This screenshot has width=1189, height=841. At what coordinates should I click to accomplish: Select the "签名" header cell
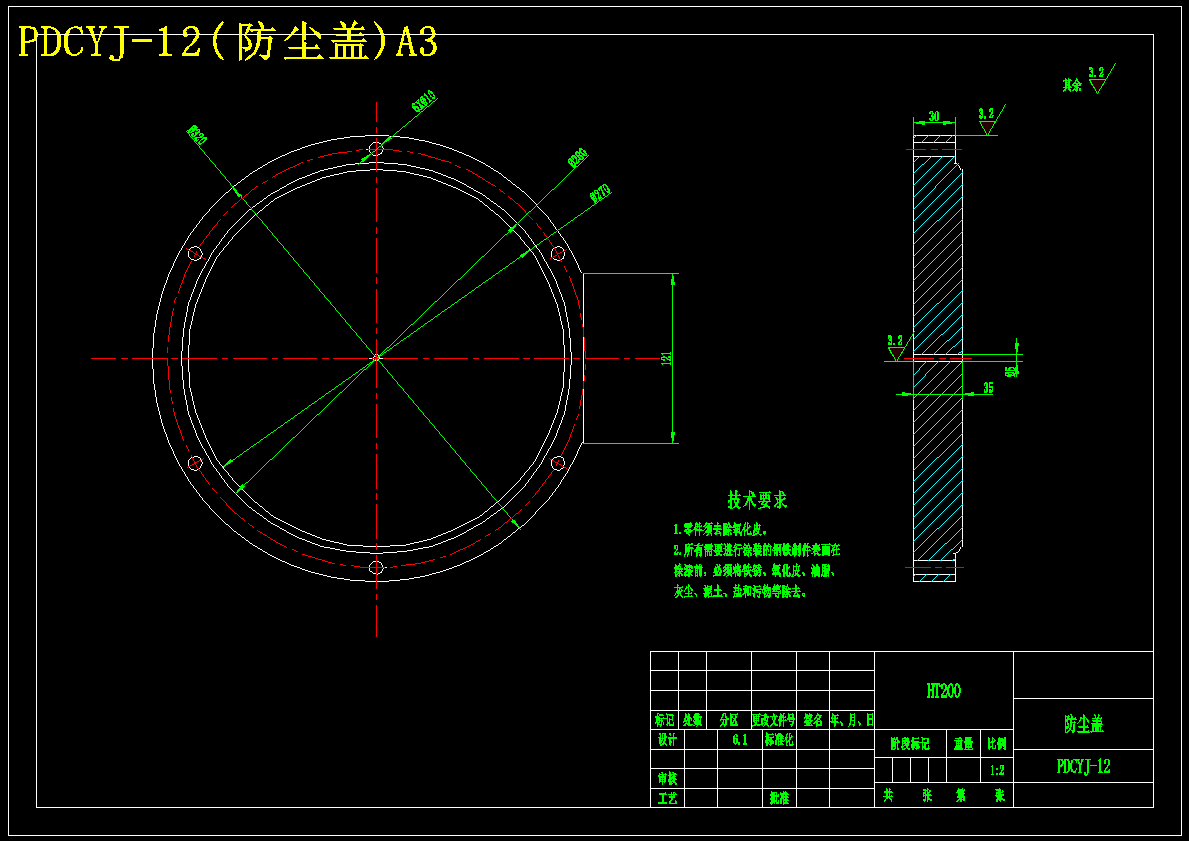(813, 719)
